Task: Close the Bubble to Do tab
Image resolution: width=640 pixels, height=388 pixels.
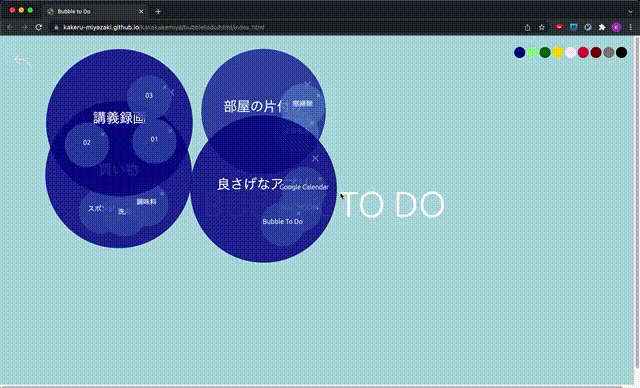Action: coord(141,11)
